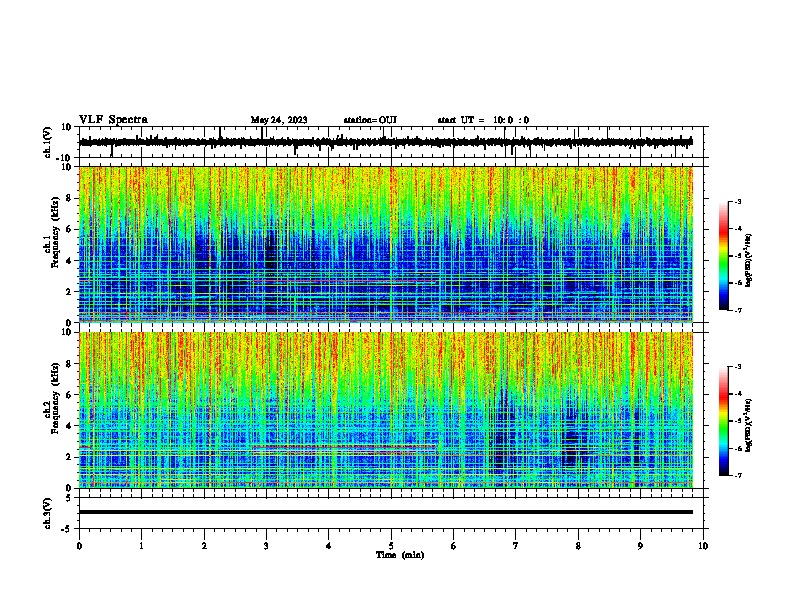Click time axis tick label '0'
This screenshot has width=792, height=612.
point(79,546)
